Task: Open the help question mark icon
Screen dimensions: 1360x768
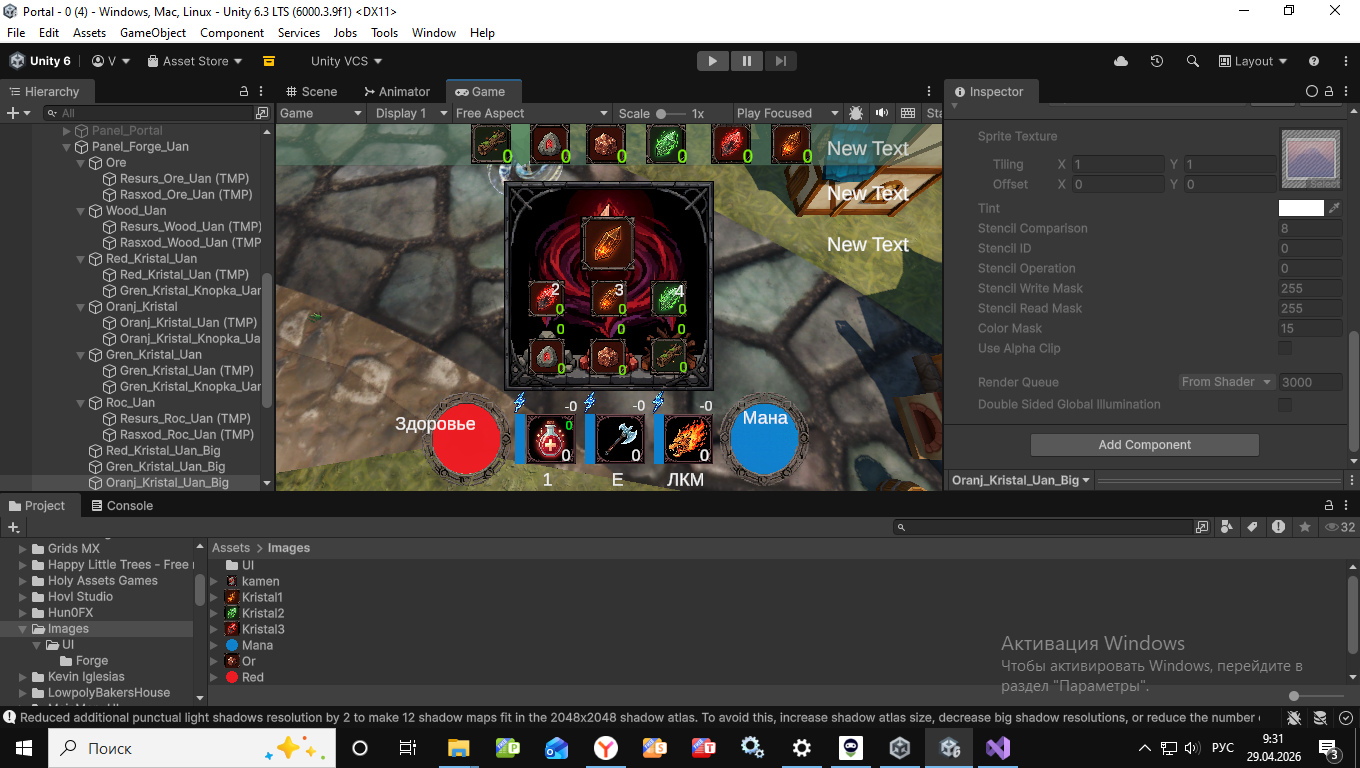Action: coord(1314,61)
